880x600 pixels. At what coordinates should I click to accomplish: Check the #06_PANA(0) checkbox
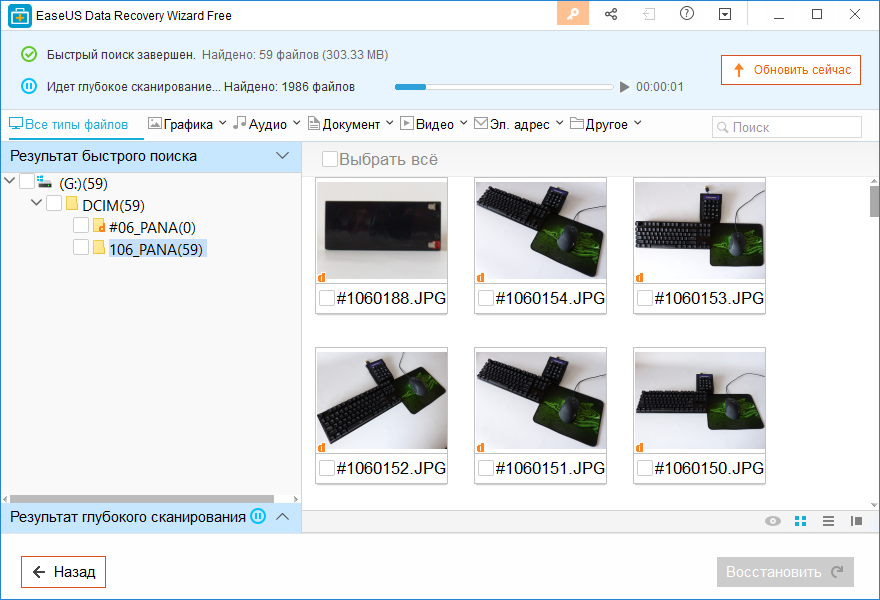pyautogui.click(x=81, y=225)
